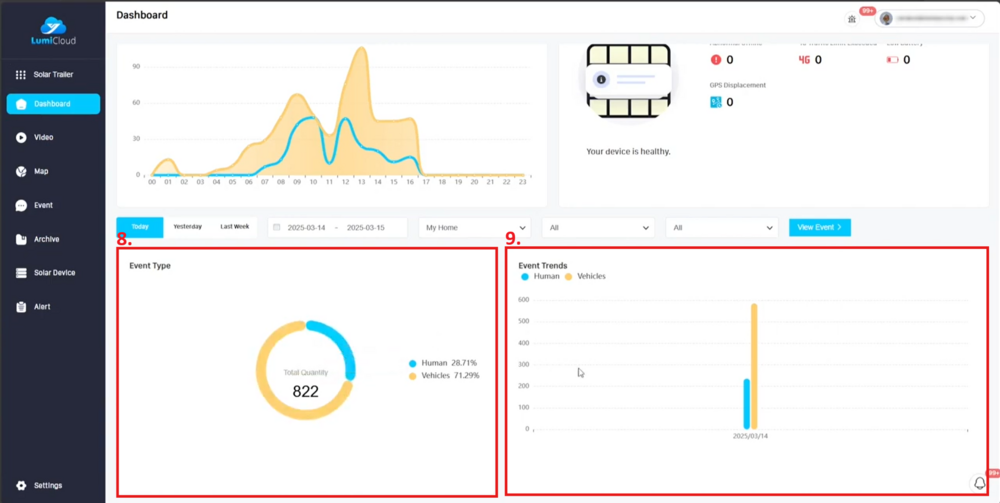Image resolution: width=1000 pixels, height=503 pixels.
Task: Click the date range input field
Action: [x=337, y=228]
